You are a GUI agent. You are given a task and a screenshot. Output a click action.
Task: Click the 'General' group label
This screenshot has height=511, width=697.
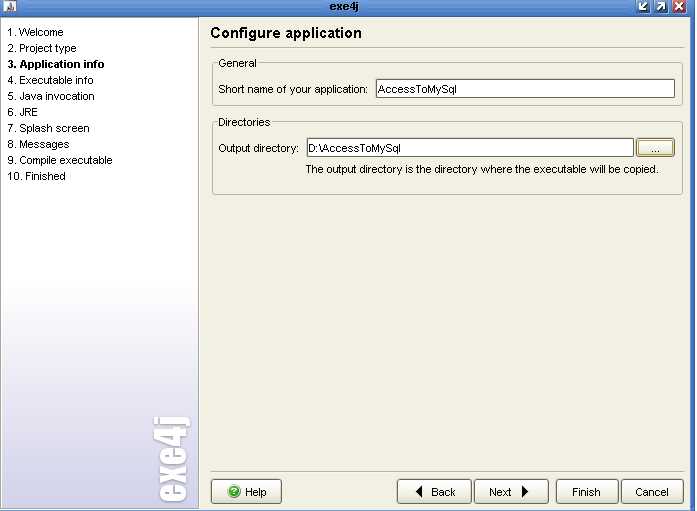237,63
